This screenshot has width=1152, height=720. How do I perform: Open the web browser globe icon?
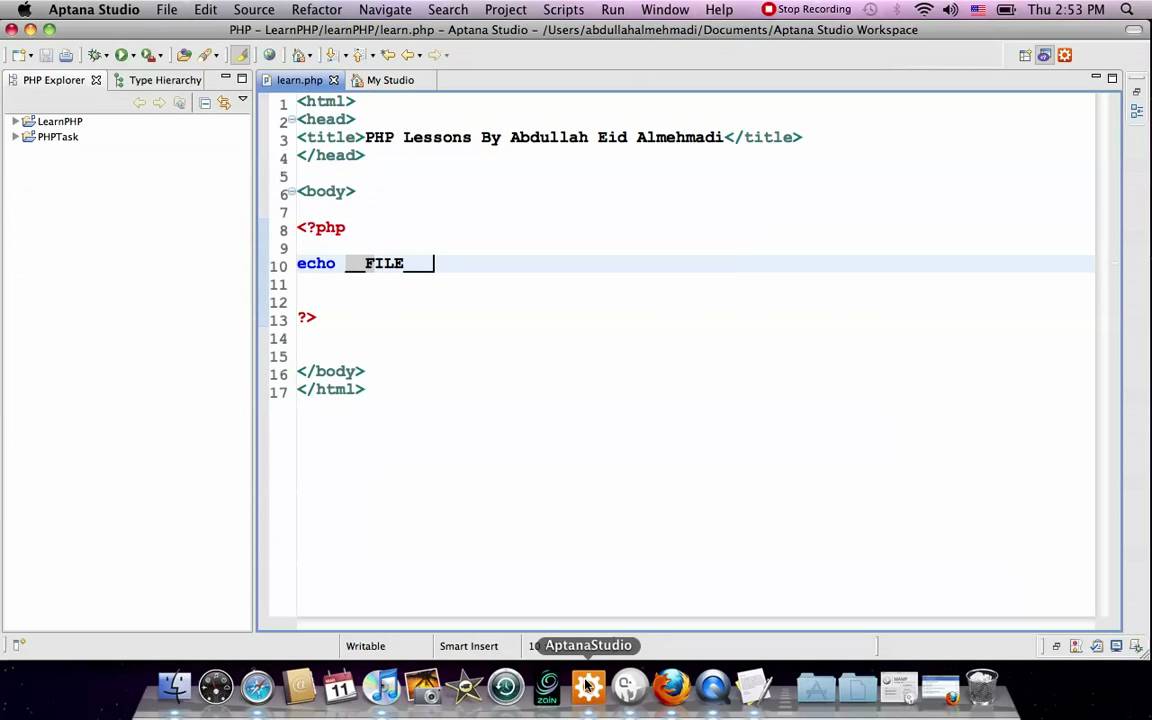(x=270, y=55)
